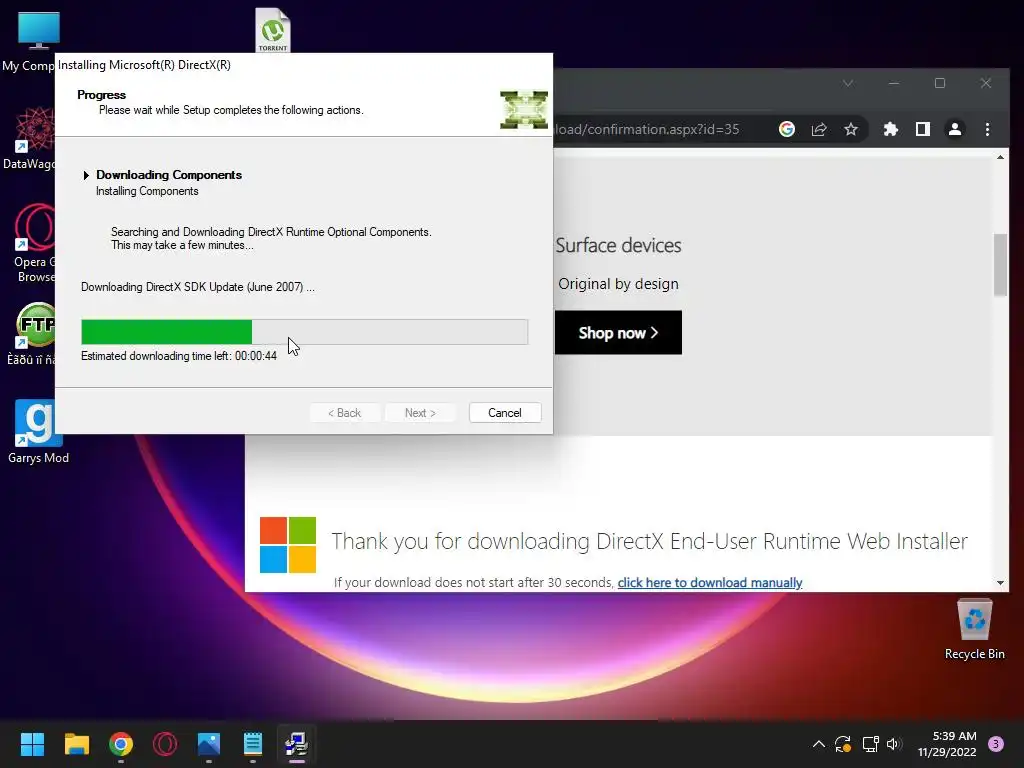Select 'Installing Components' step text
This screenshot has width=1024, height=768.
[x=147, y=191]
